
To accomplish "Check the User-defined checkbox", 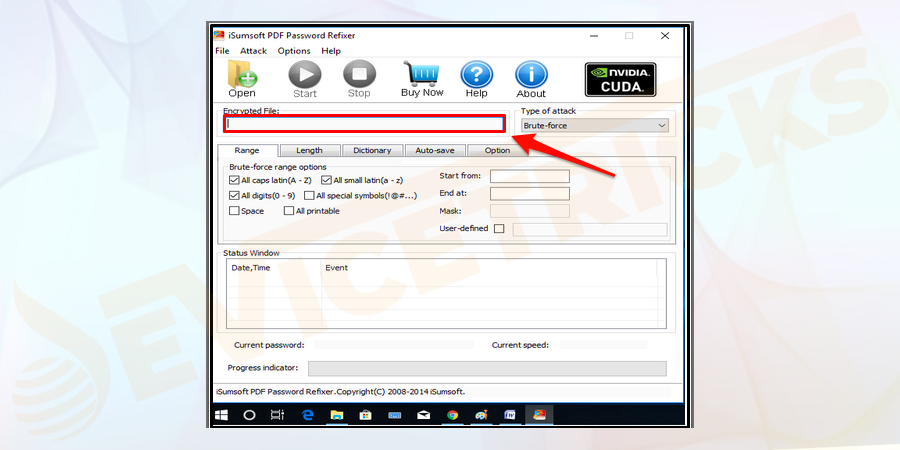I will 499,228.
